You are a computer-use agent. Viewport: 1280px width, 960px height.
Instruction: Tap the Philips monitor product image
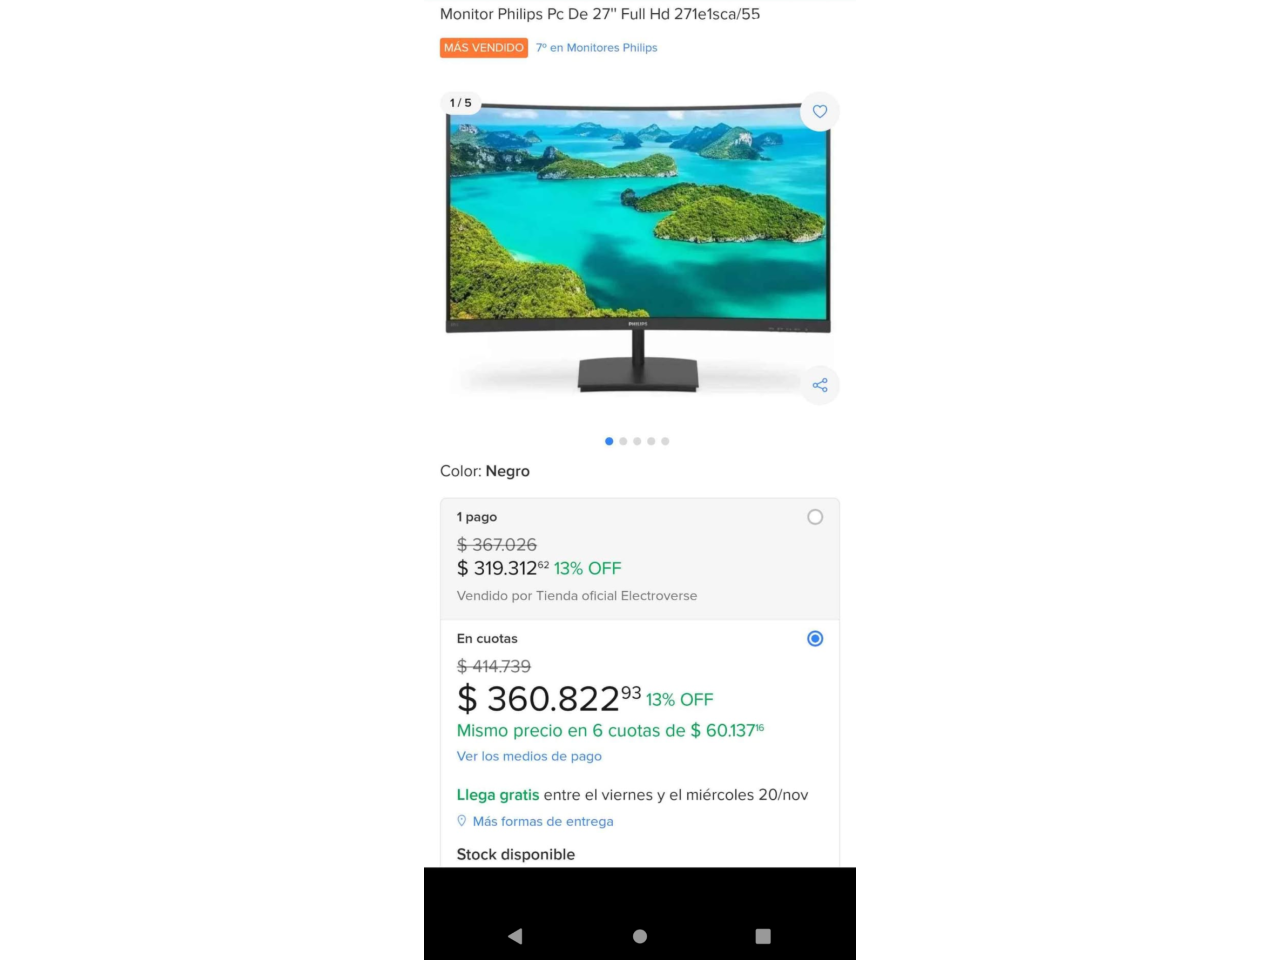coord(638,247)
